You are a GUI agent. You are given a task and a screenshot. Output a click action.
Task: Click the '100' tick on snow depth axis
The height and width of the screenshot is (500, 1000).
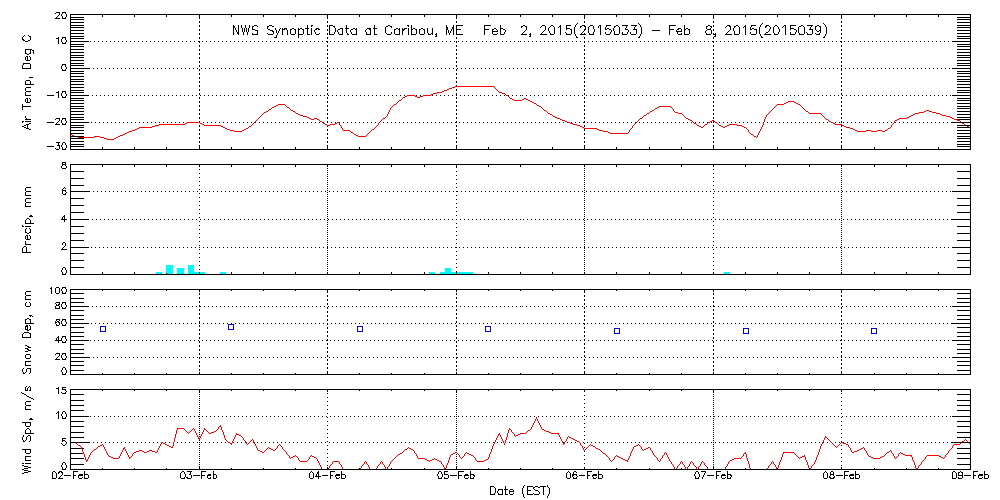(x=57, y=291)
